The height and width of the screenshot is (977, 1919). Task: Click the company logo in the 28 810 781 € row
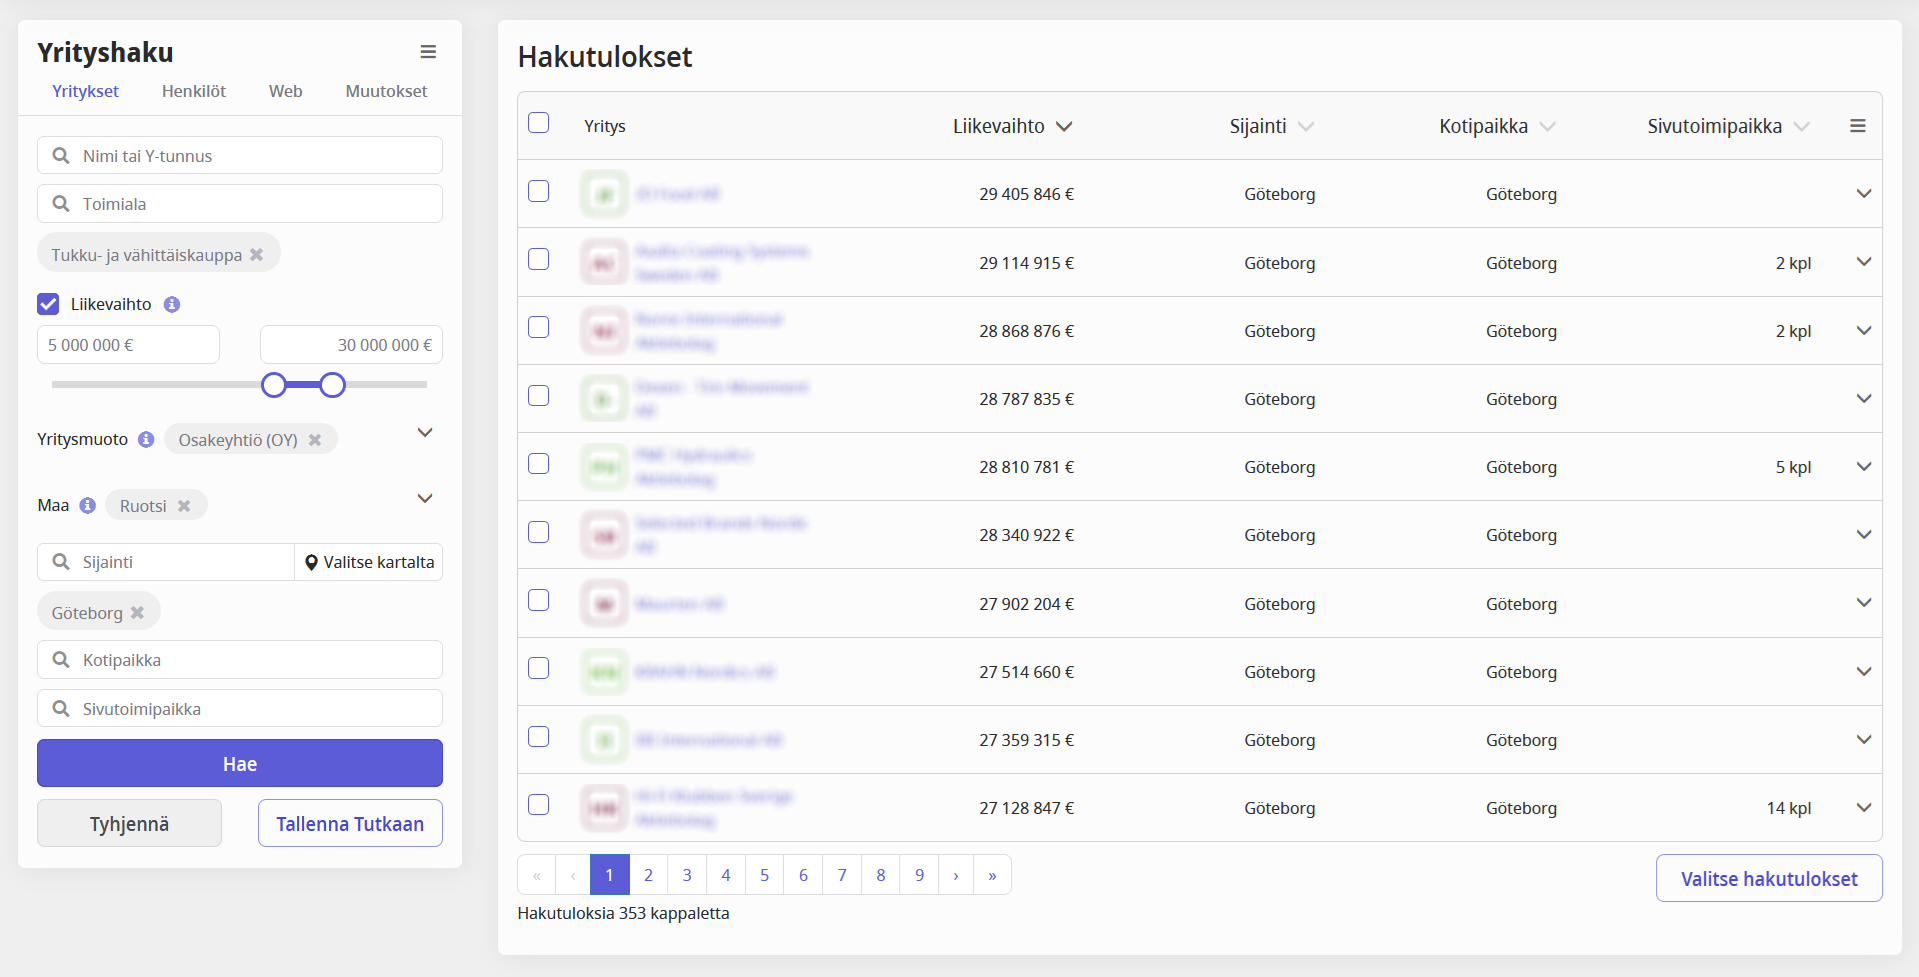pos(604,467)
